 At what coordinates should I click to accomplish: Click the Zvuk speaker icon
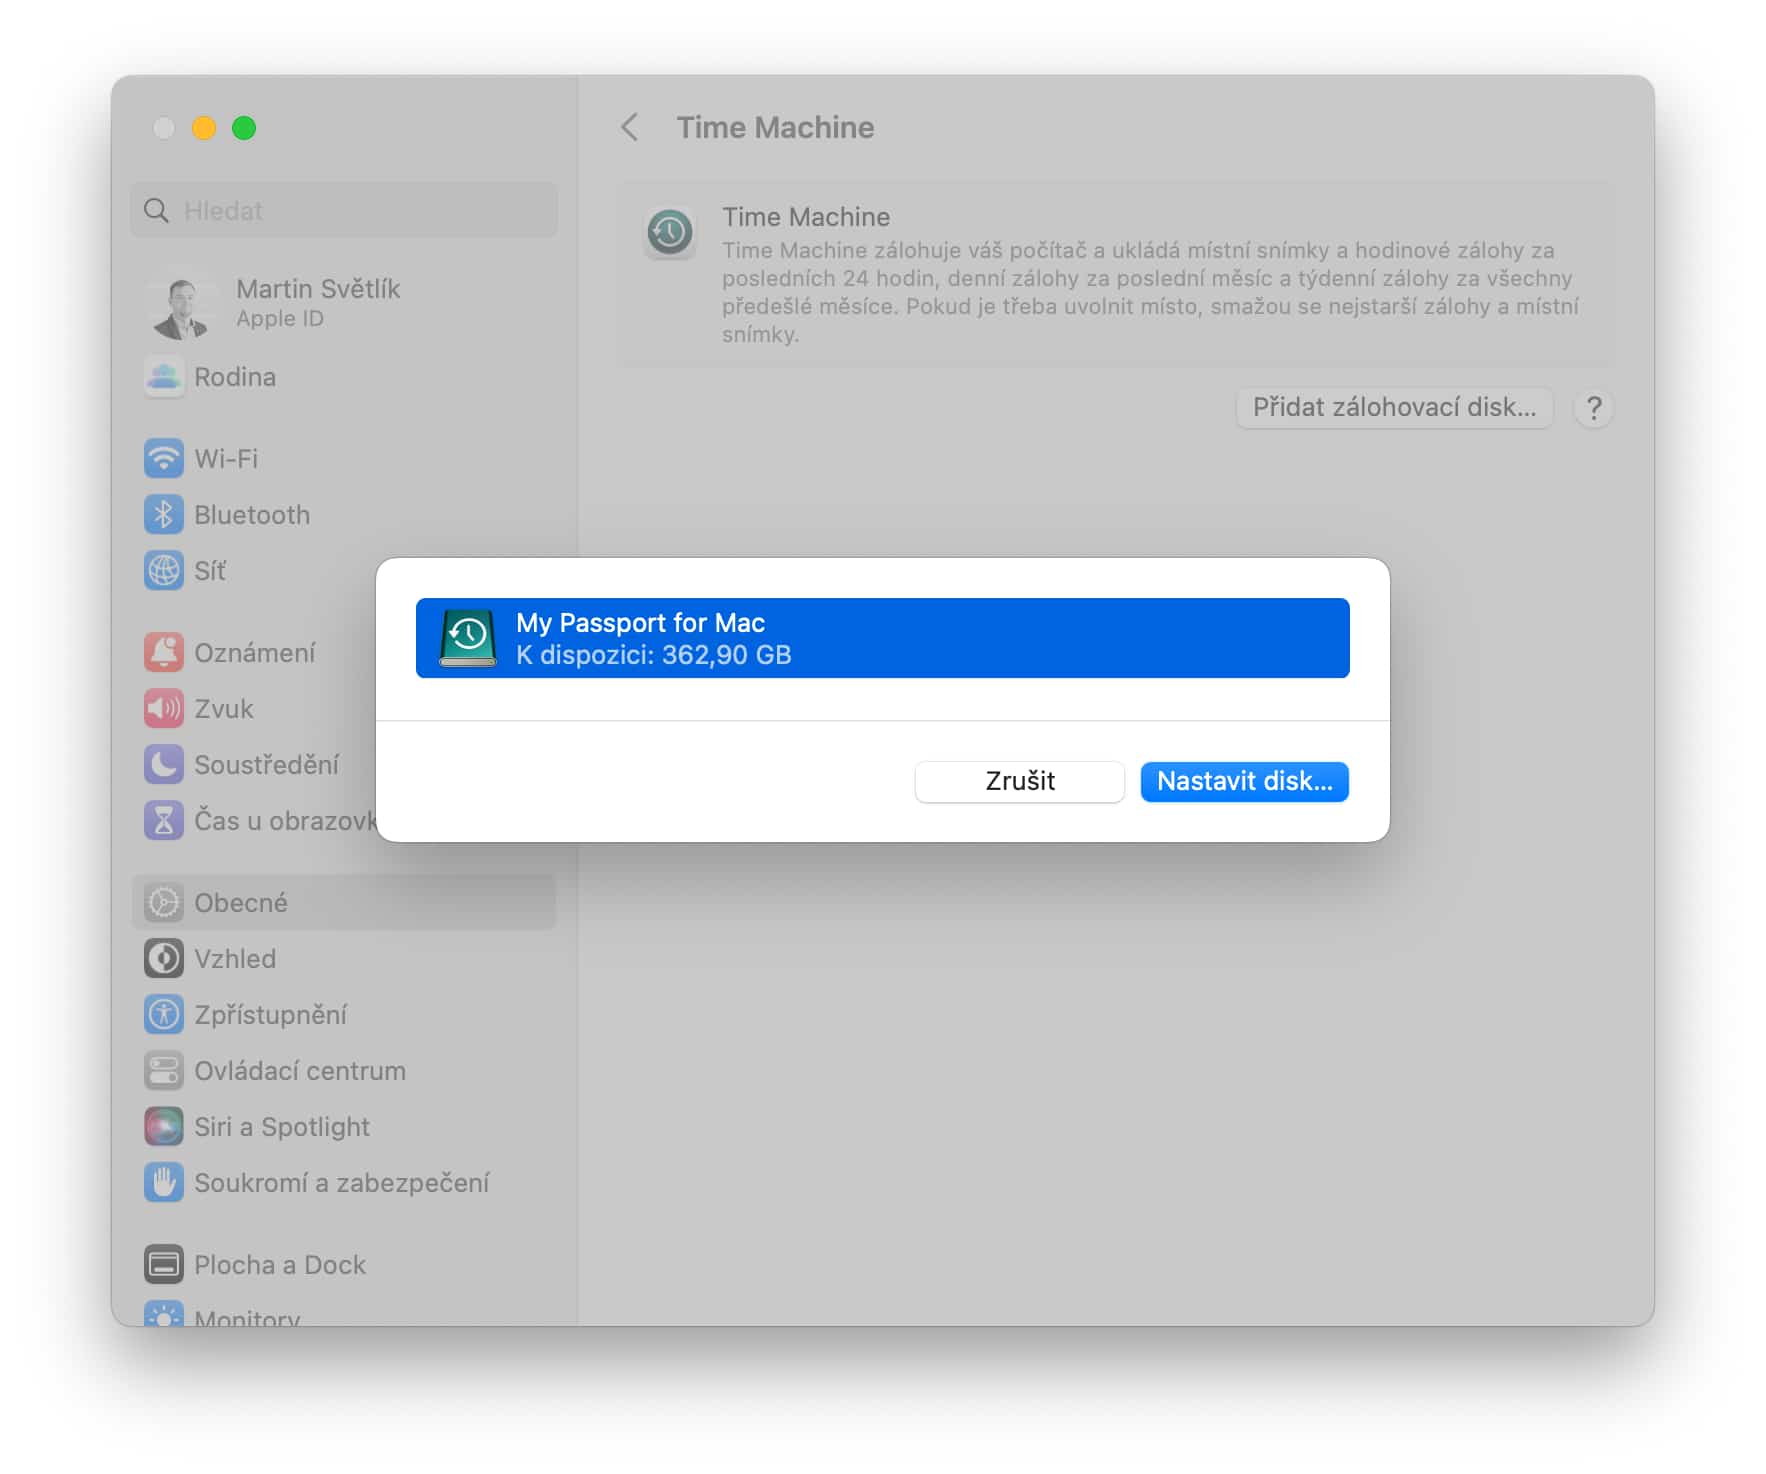click(164, 709)
